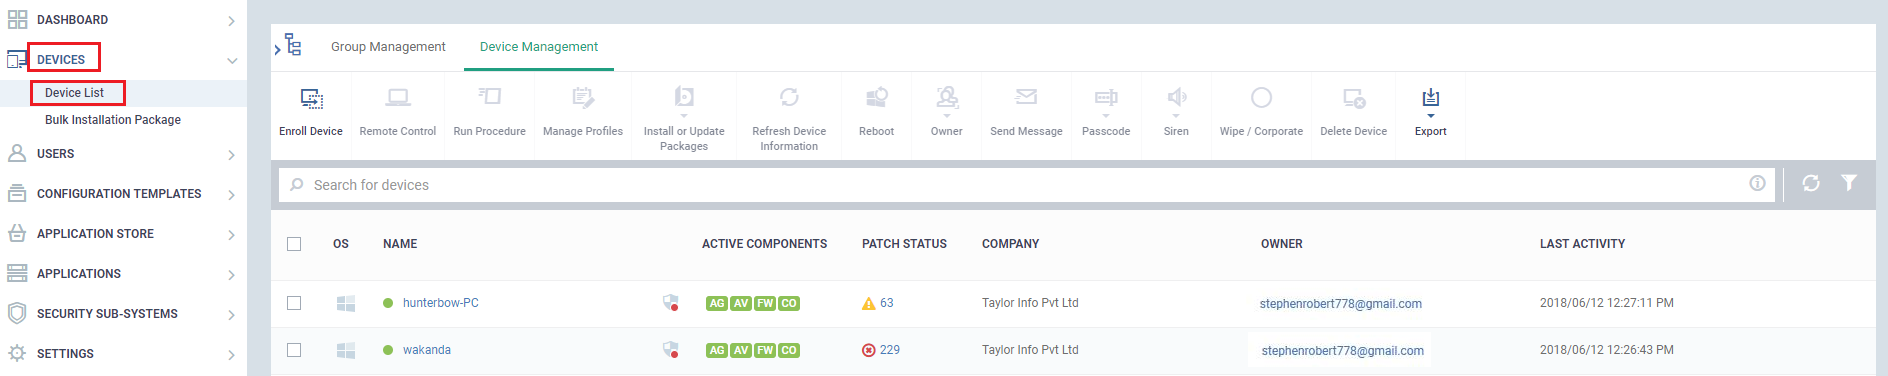Expand the Security Sub-Systems section chevron
1888x376 pixels.
tap(231, 314)
